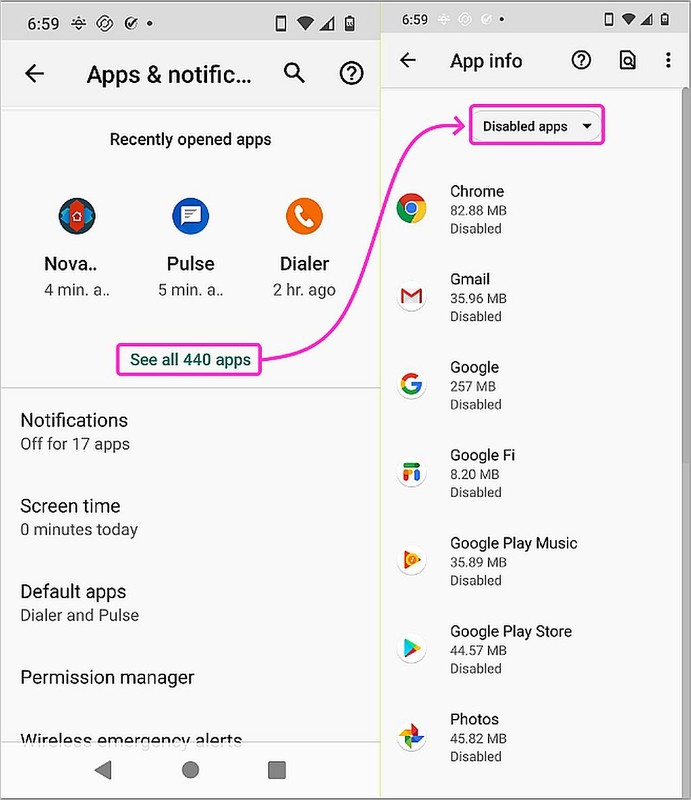Click the Pulse app name label

(190, 264)
